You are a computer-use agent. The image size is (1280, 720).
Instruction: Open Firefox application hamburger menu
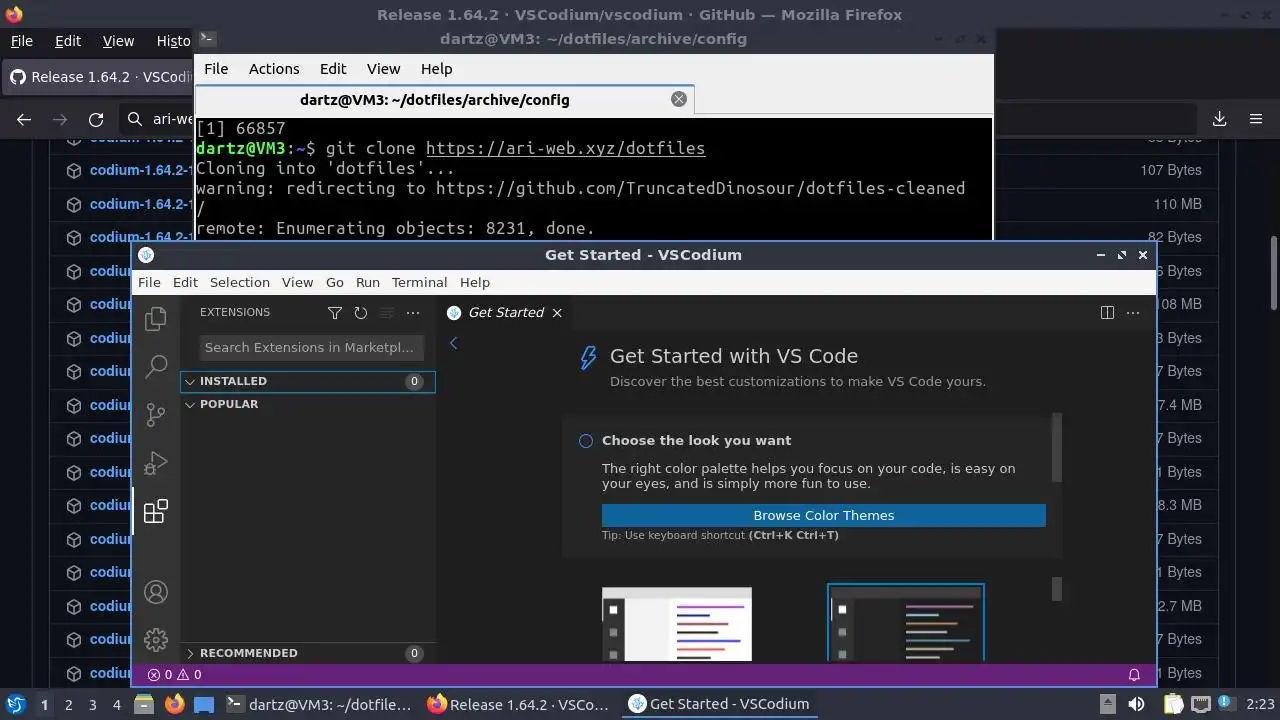pyautogui.click(x=1256, y=119)
